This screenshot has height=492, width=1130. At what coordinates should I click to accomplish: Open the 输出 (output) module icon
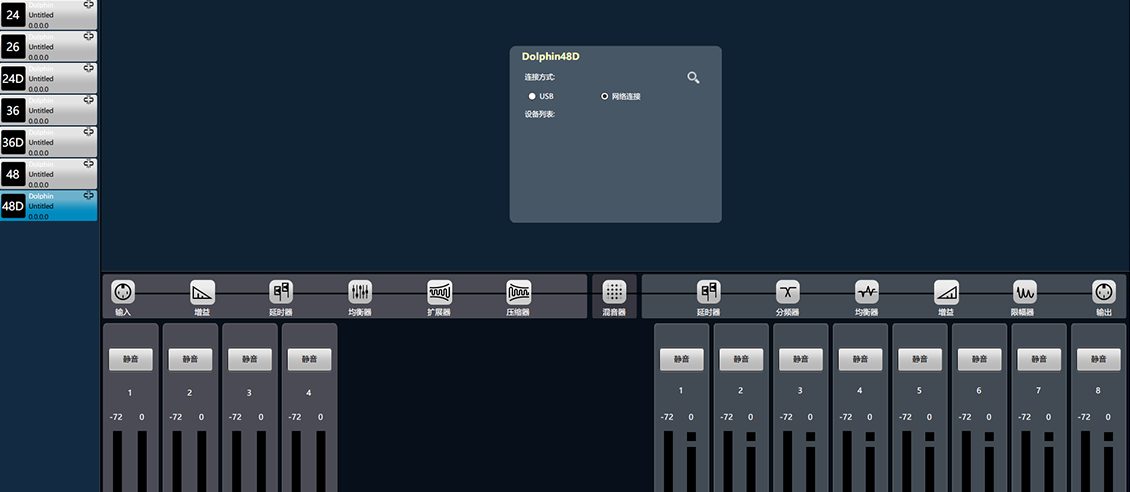[x=1103, y=292]
